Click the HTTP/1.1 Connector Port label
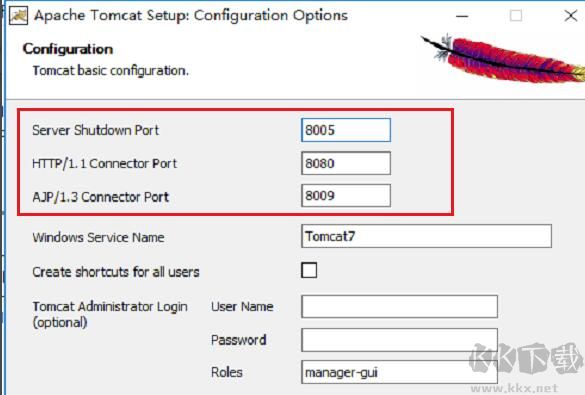Image resolution: width=585 pixels, height=395 pixels. coord(104,163)
